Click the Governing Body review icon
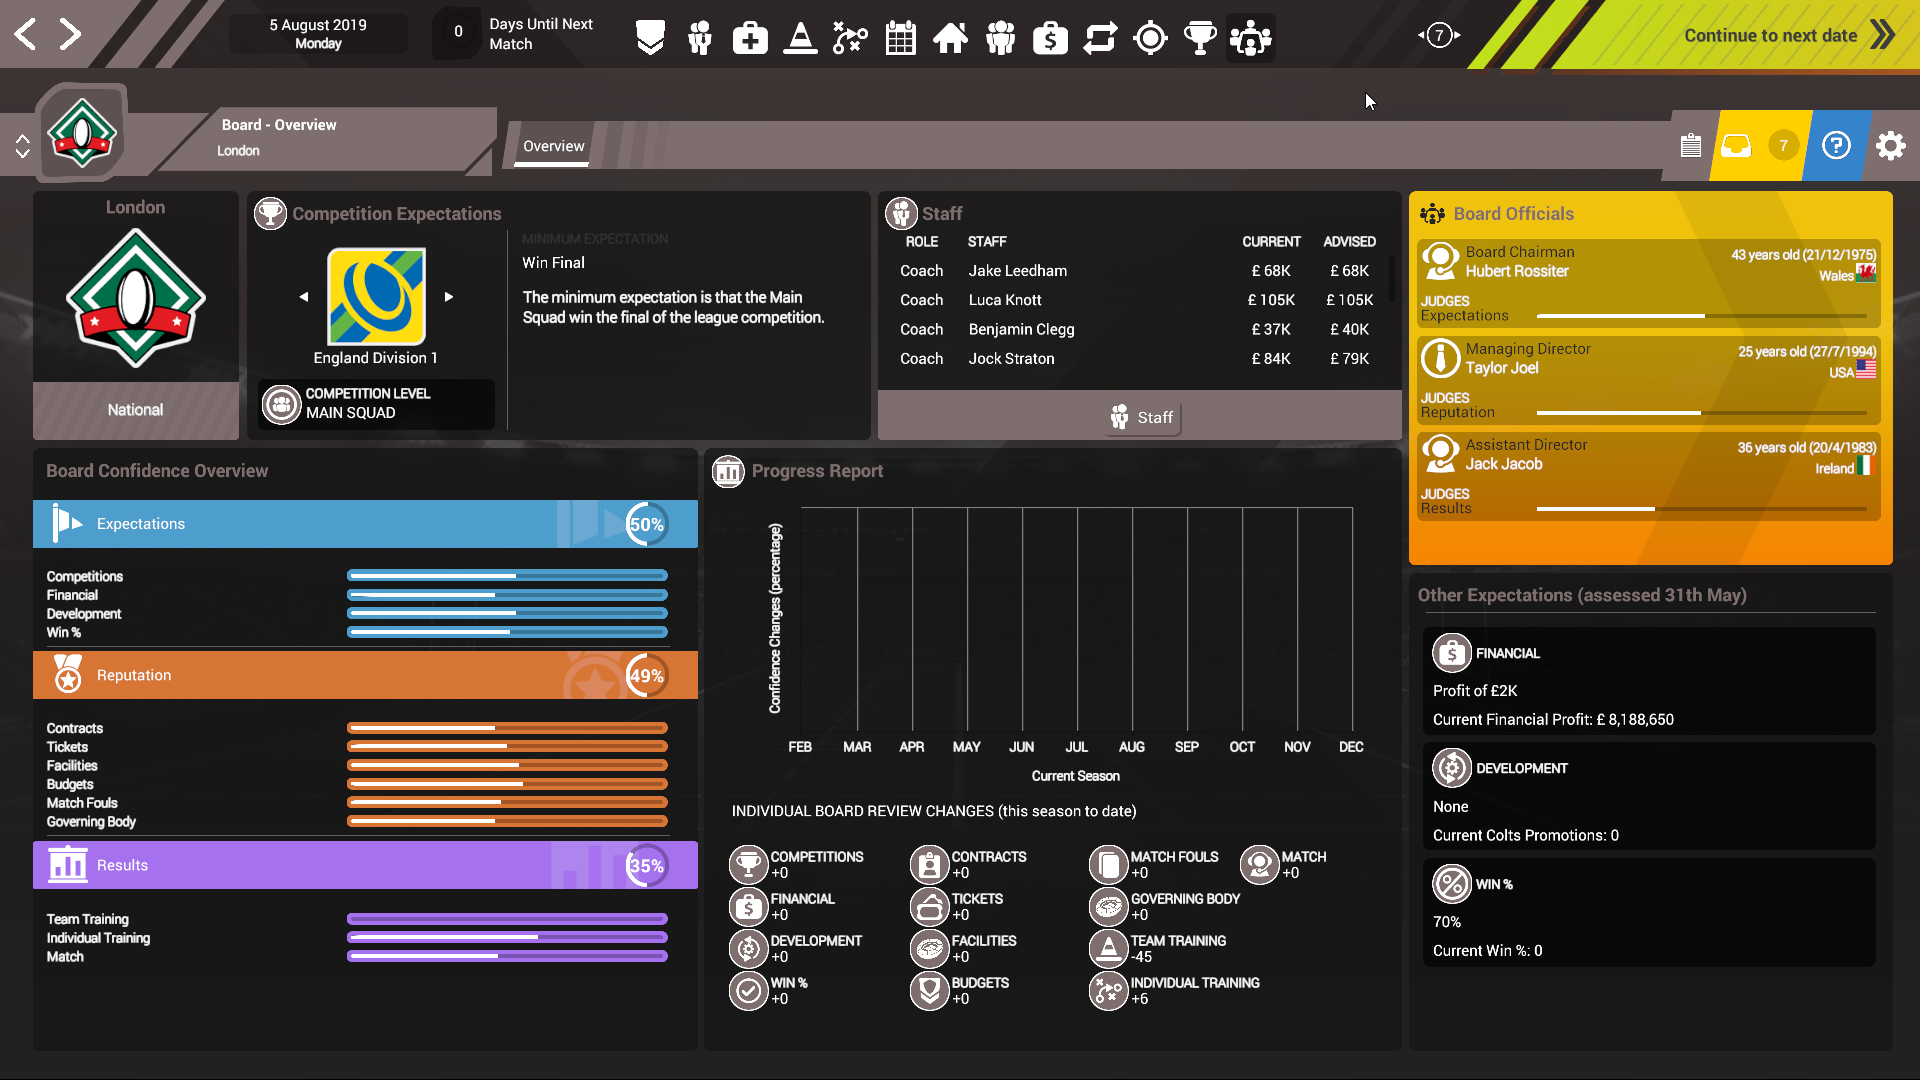Image resolution: width=1920 pixels, height=1080 pixels. point(1108,906)
